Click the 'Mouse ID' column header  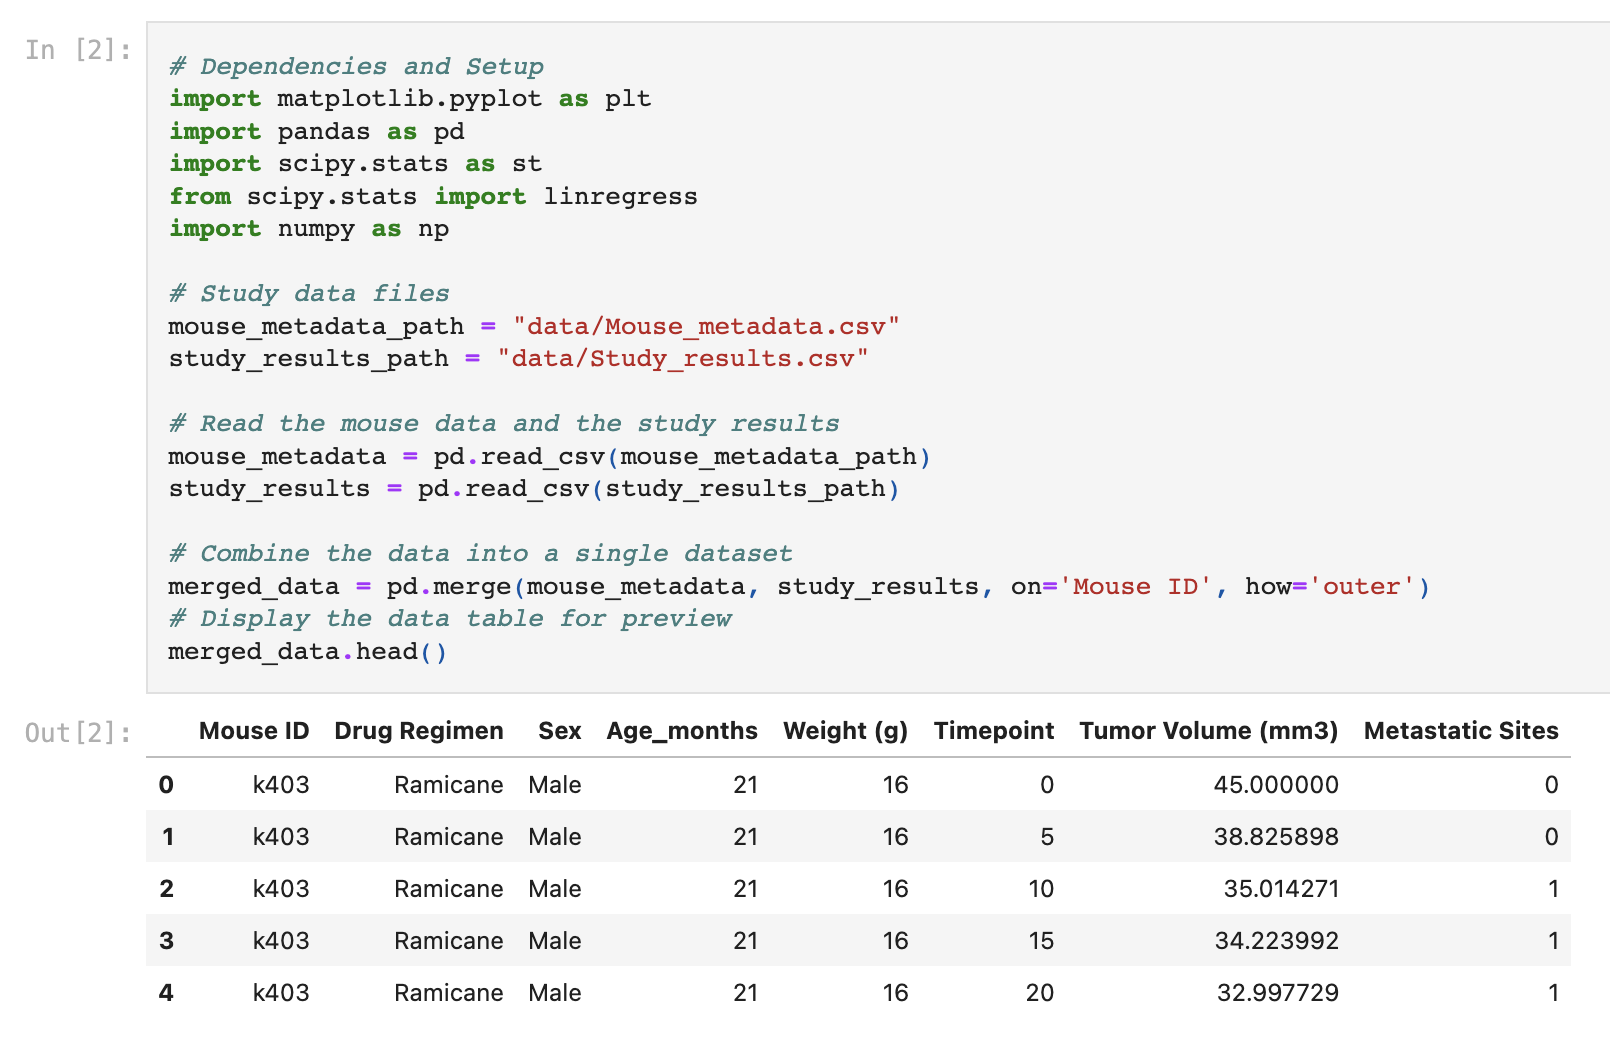click(x=254, y=731)
